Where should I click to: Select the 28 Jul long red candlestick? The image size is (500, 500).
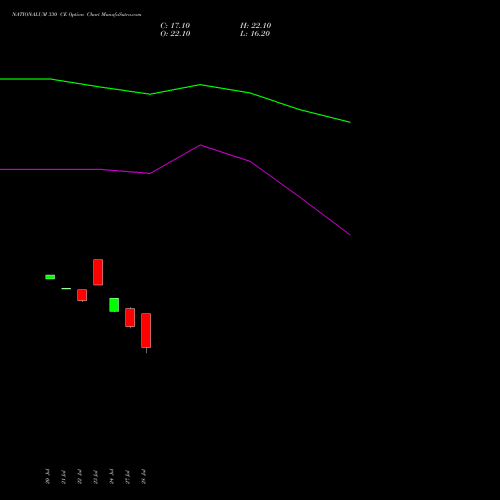146,331
